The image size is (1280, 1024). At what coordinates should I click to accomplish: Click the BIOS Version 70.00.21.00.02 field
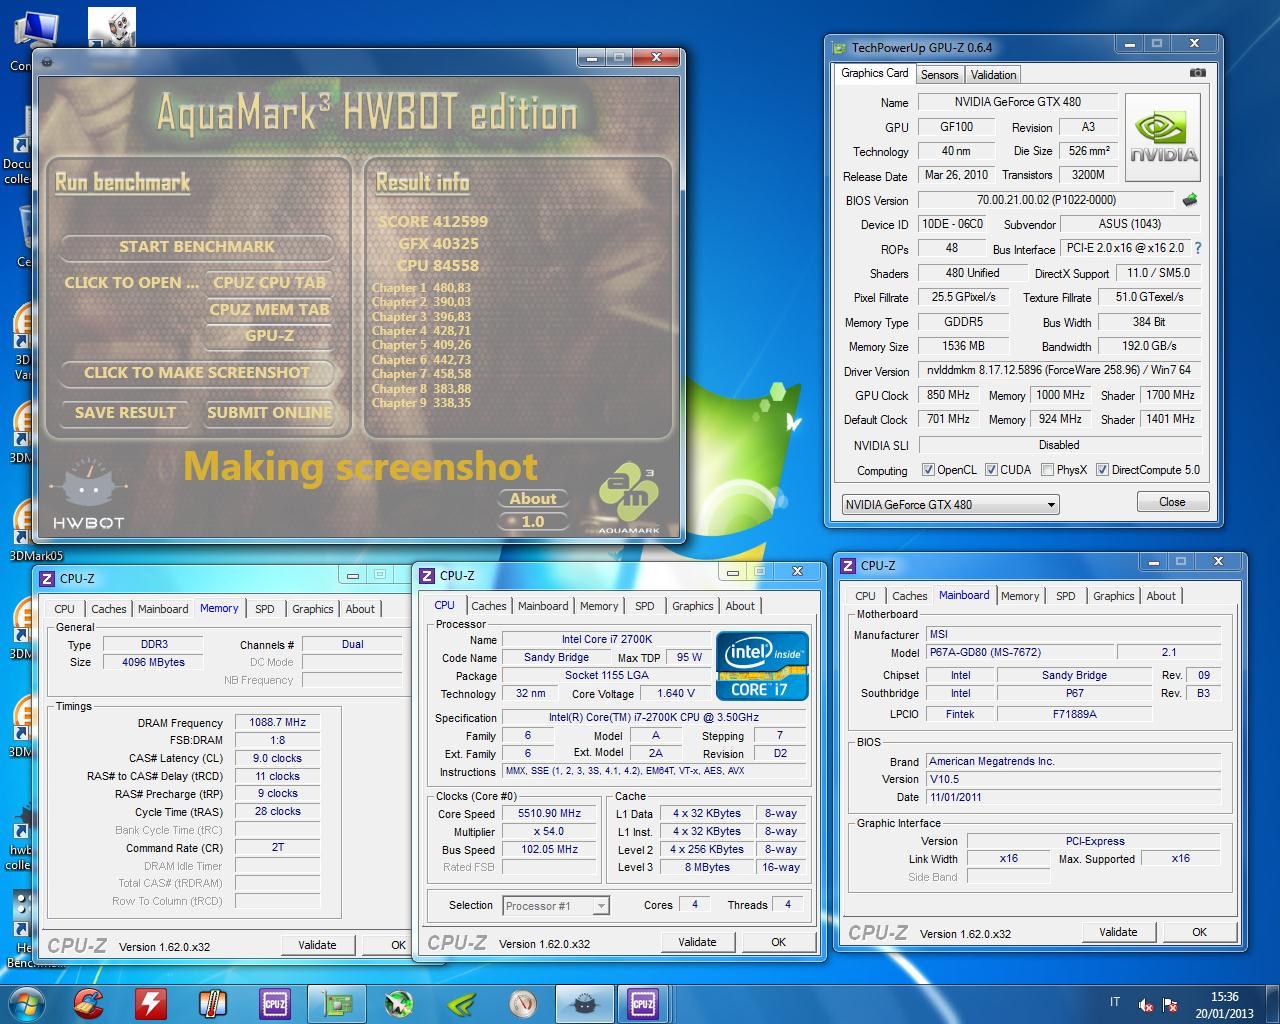click(x=1046, y=199)
